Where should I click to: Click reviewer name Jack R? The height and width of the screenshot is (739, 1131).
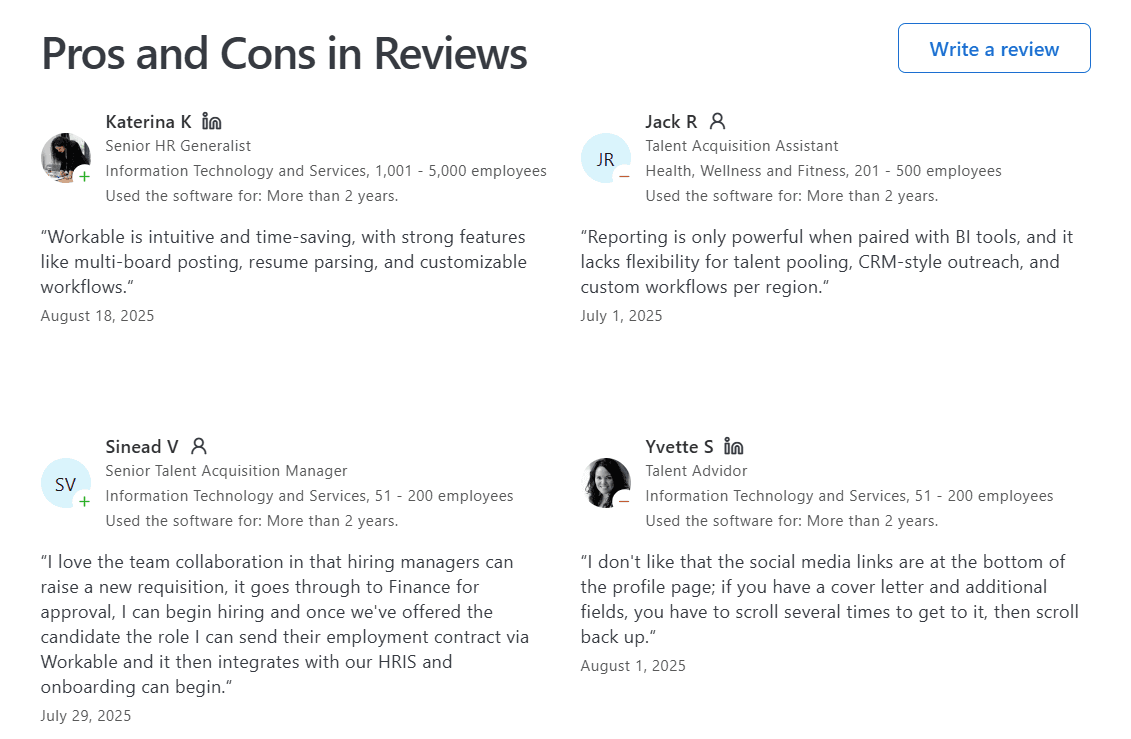click(x=671, y=122)
